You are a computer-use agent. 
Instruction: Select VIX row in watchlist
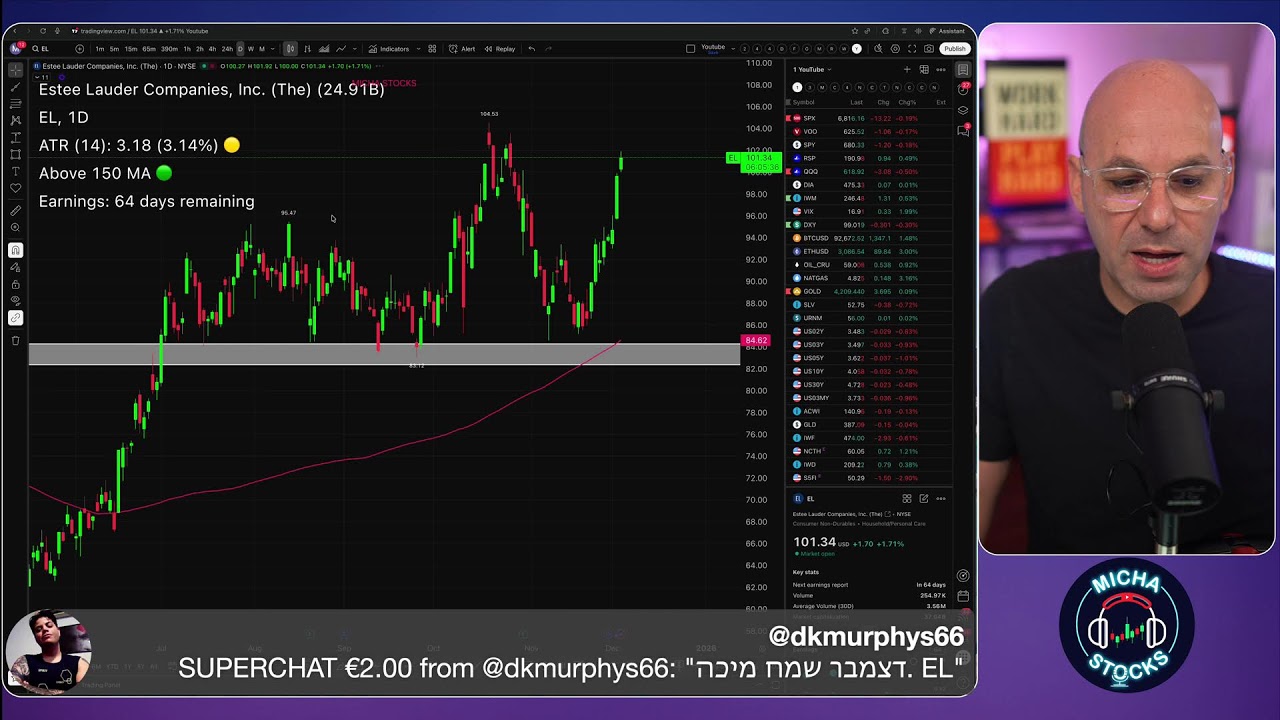(x=868, y=211)
